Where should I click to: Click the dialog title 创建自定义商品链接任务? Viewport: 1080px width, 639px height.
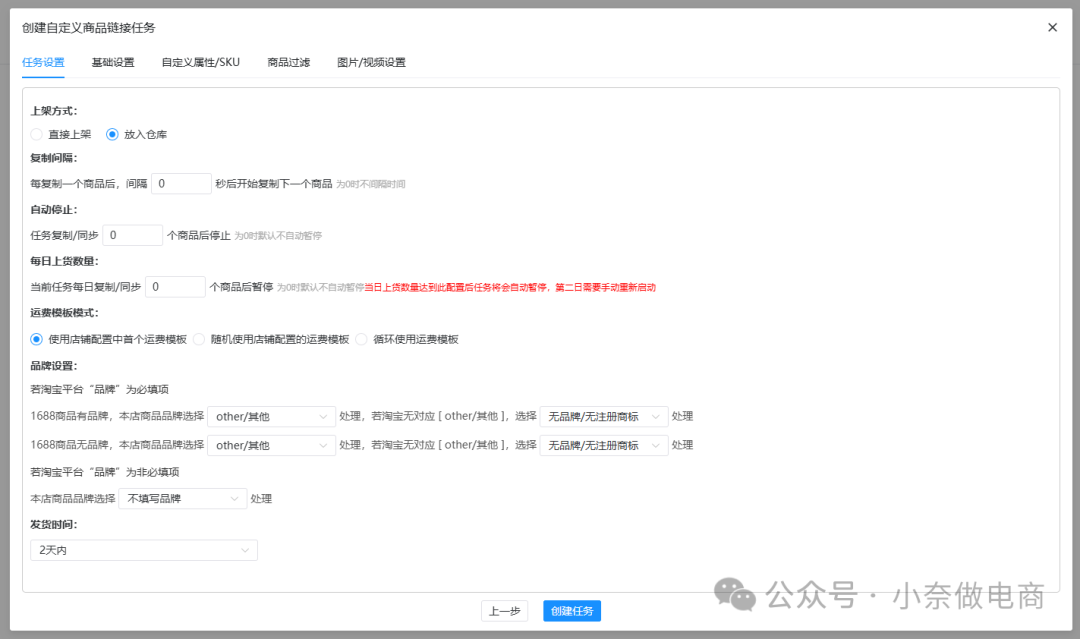coord(89,28)
